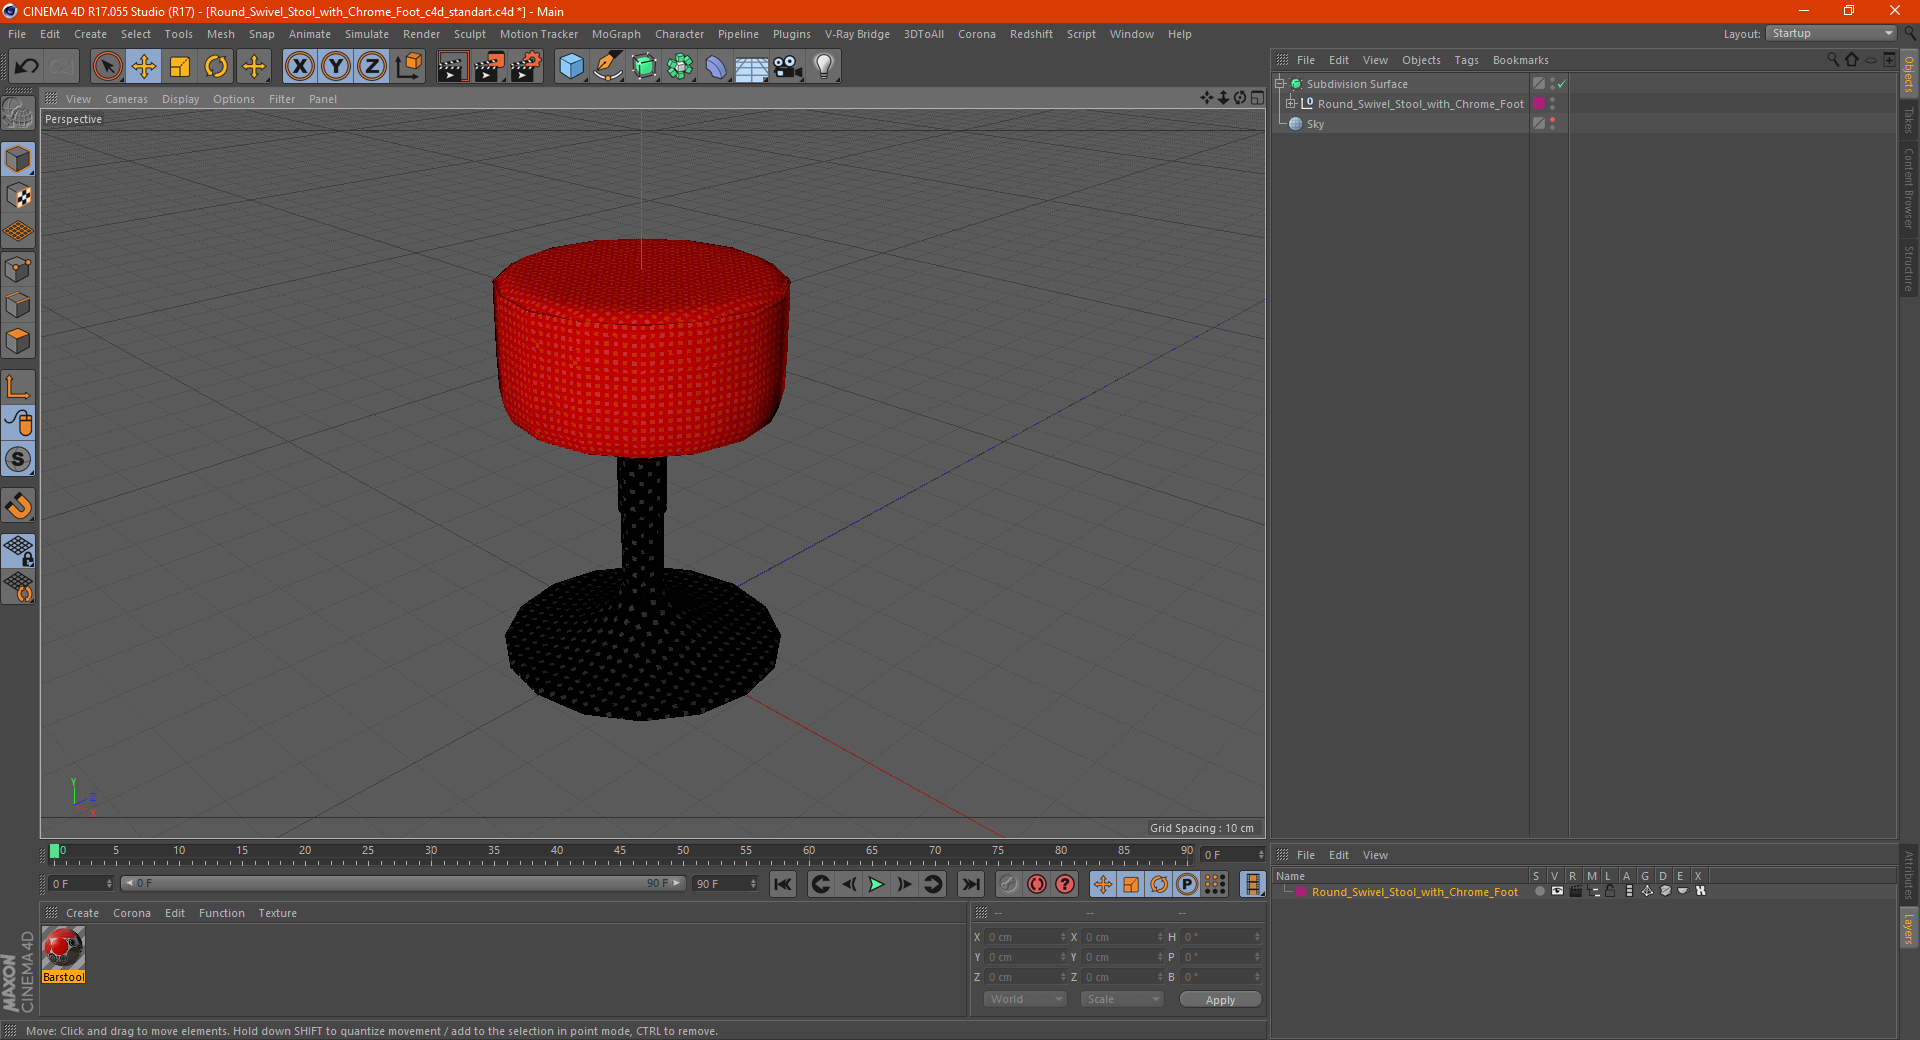Image resolution: width=1920 pixels, height=1040 pixels.
Task: Click Render View clapperboard icon
Action: pyautogui.click(x=452, y=67)
